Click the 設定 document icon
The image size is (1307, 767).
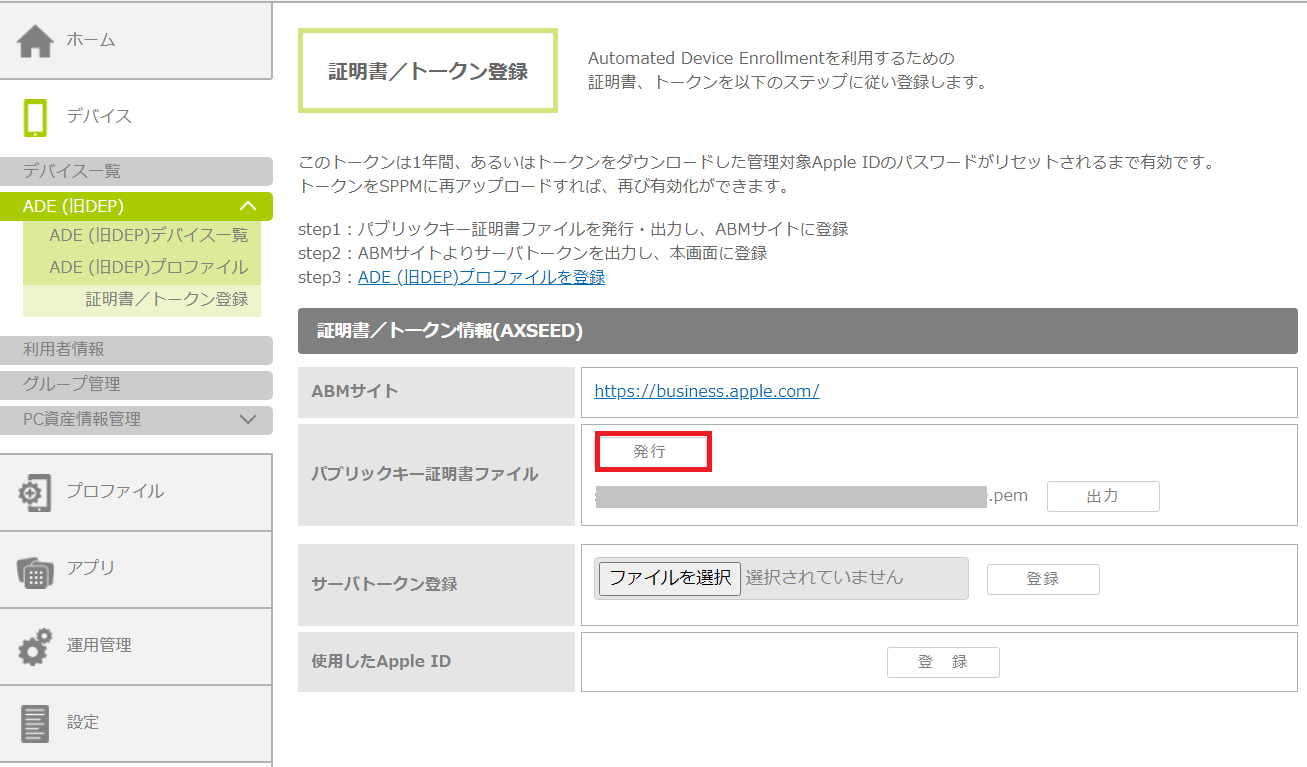point(35,723)
